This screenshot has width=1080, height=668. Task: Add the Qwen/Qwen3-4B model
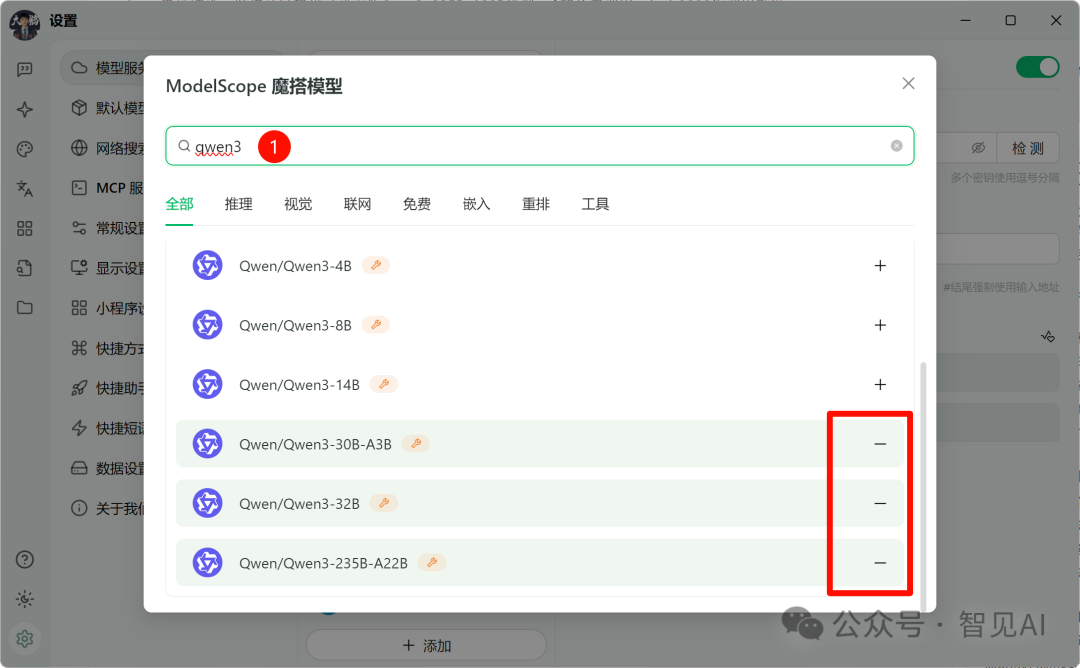[x=880, y=266]
